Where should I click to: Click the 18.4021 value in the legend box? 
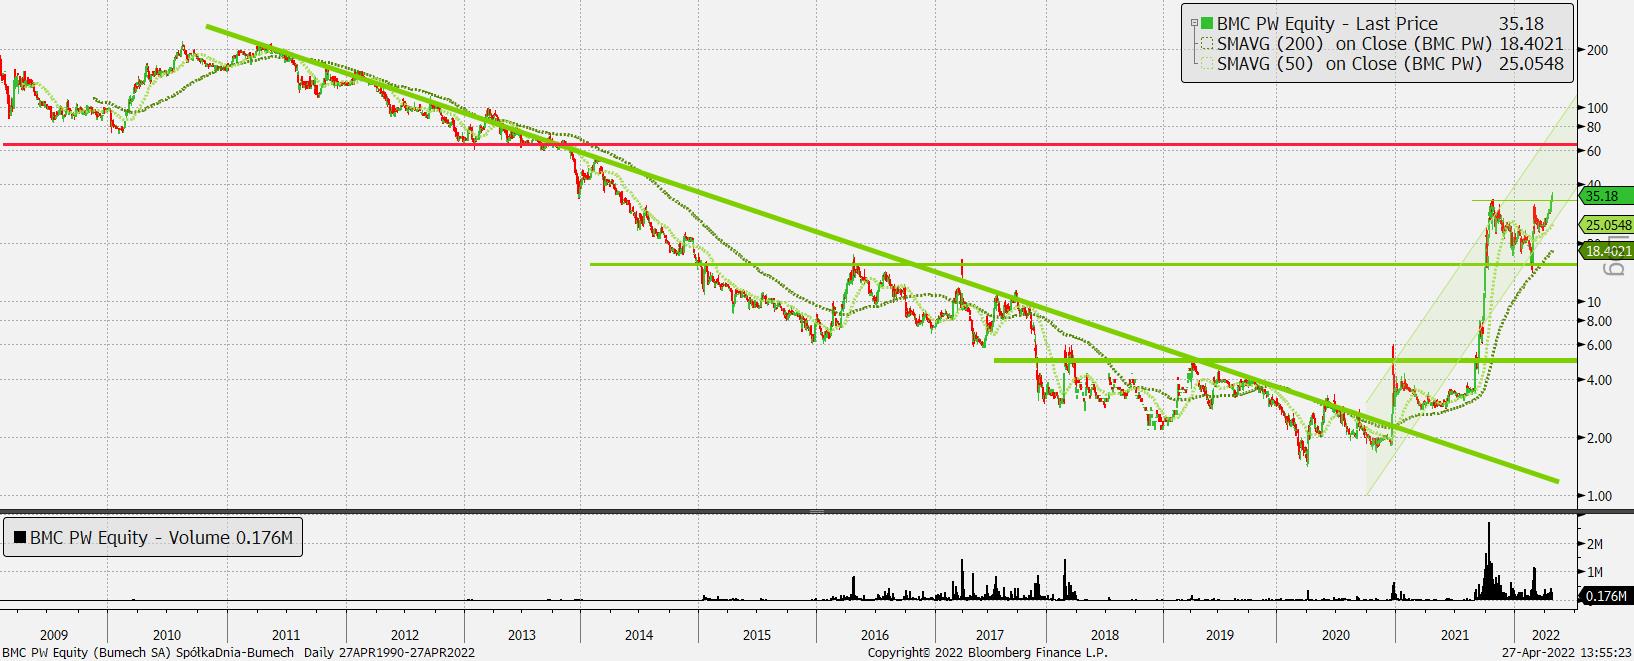pos(1531,44)
